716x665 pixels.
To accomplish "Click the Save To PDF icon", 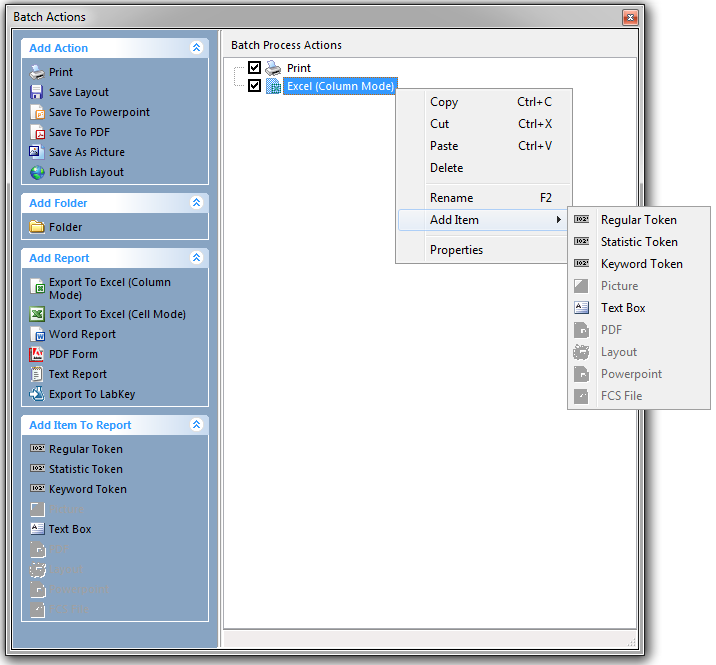I will [37, 132].
